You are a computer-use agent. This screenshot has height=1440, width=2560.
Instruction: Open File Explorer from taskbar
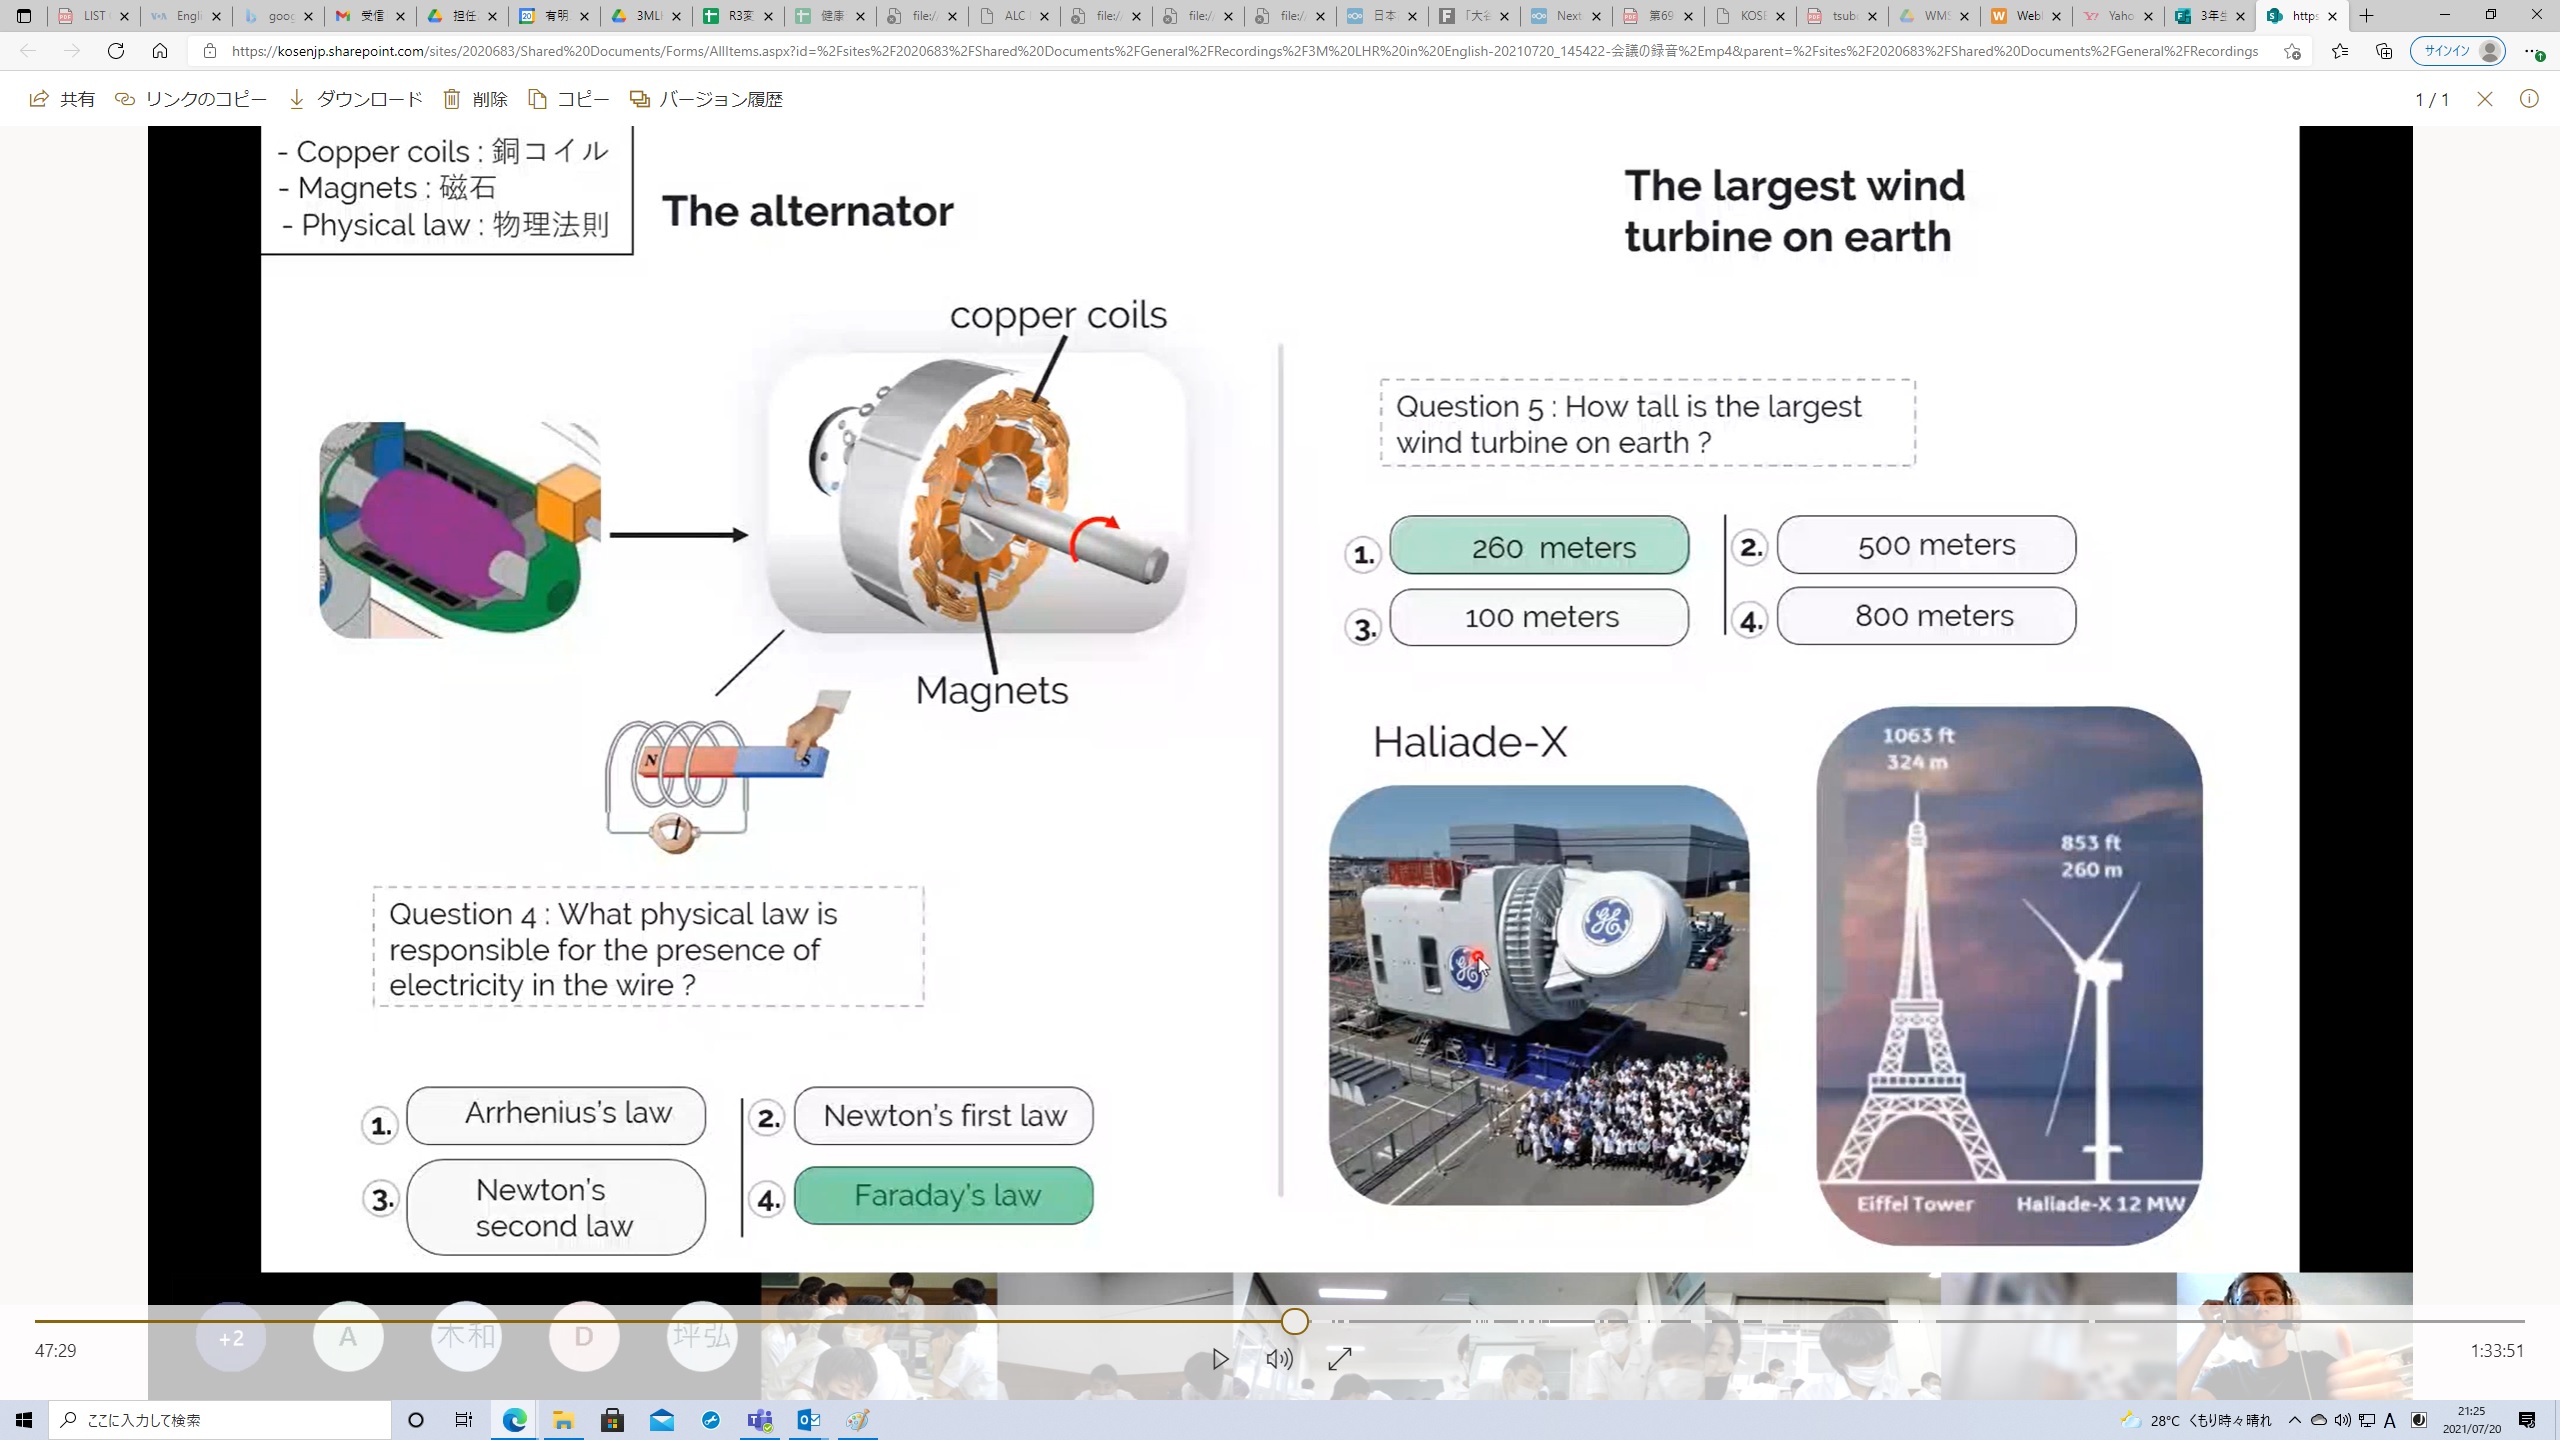(x=563, y=1420)
